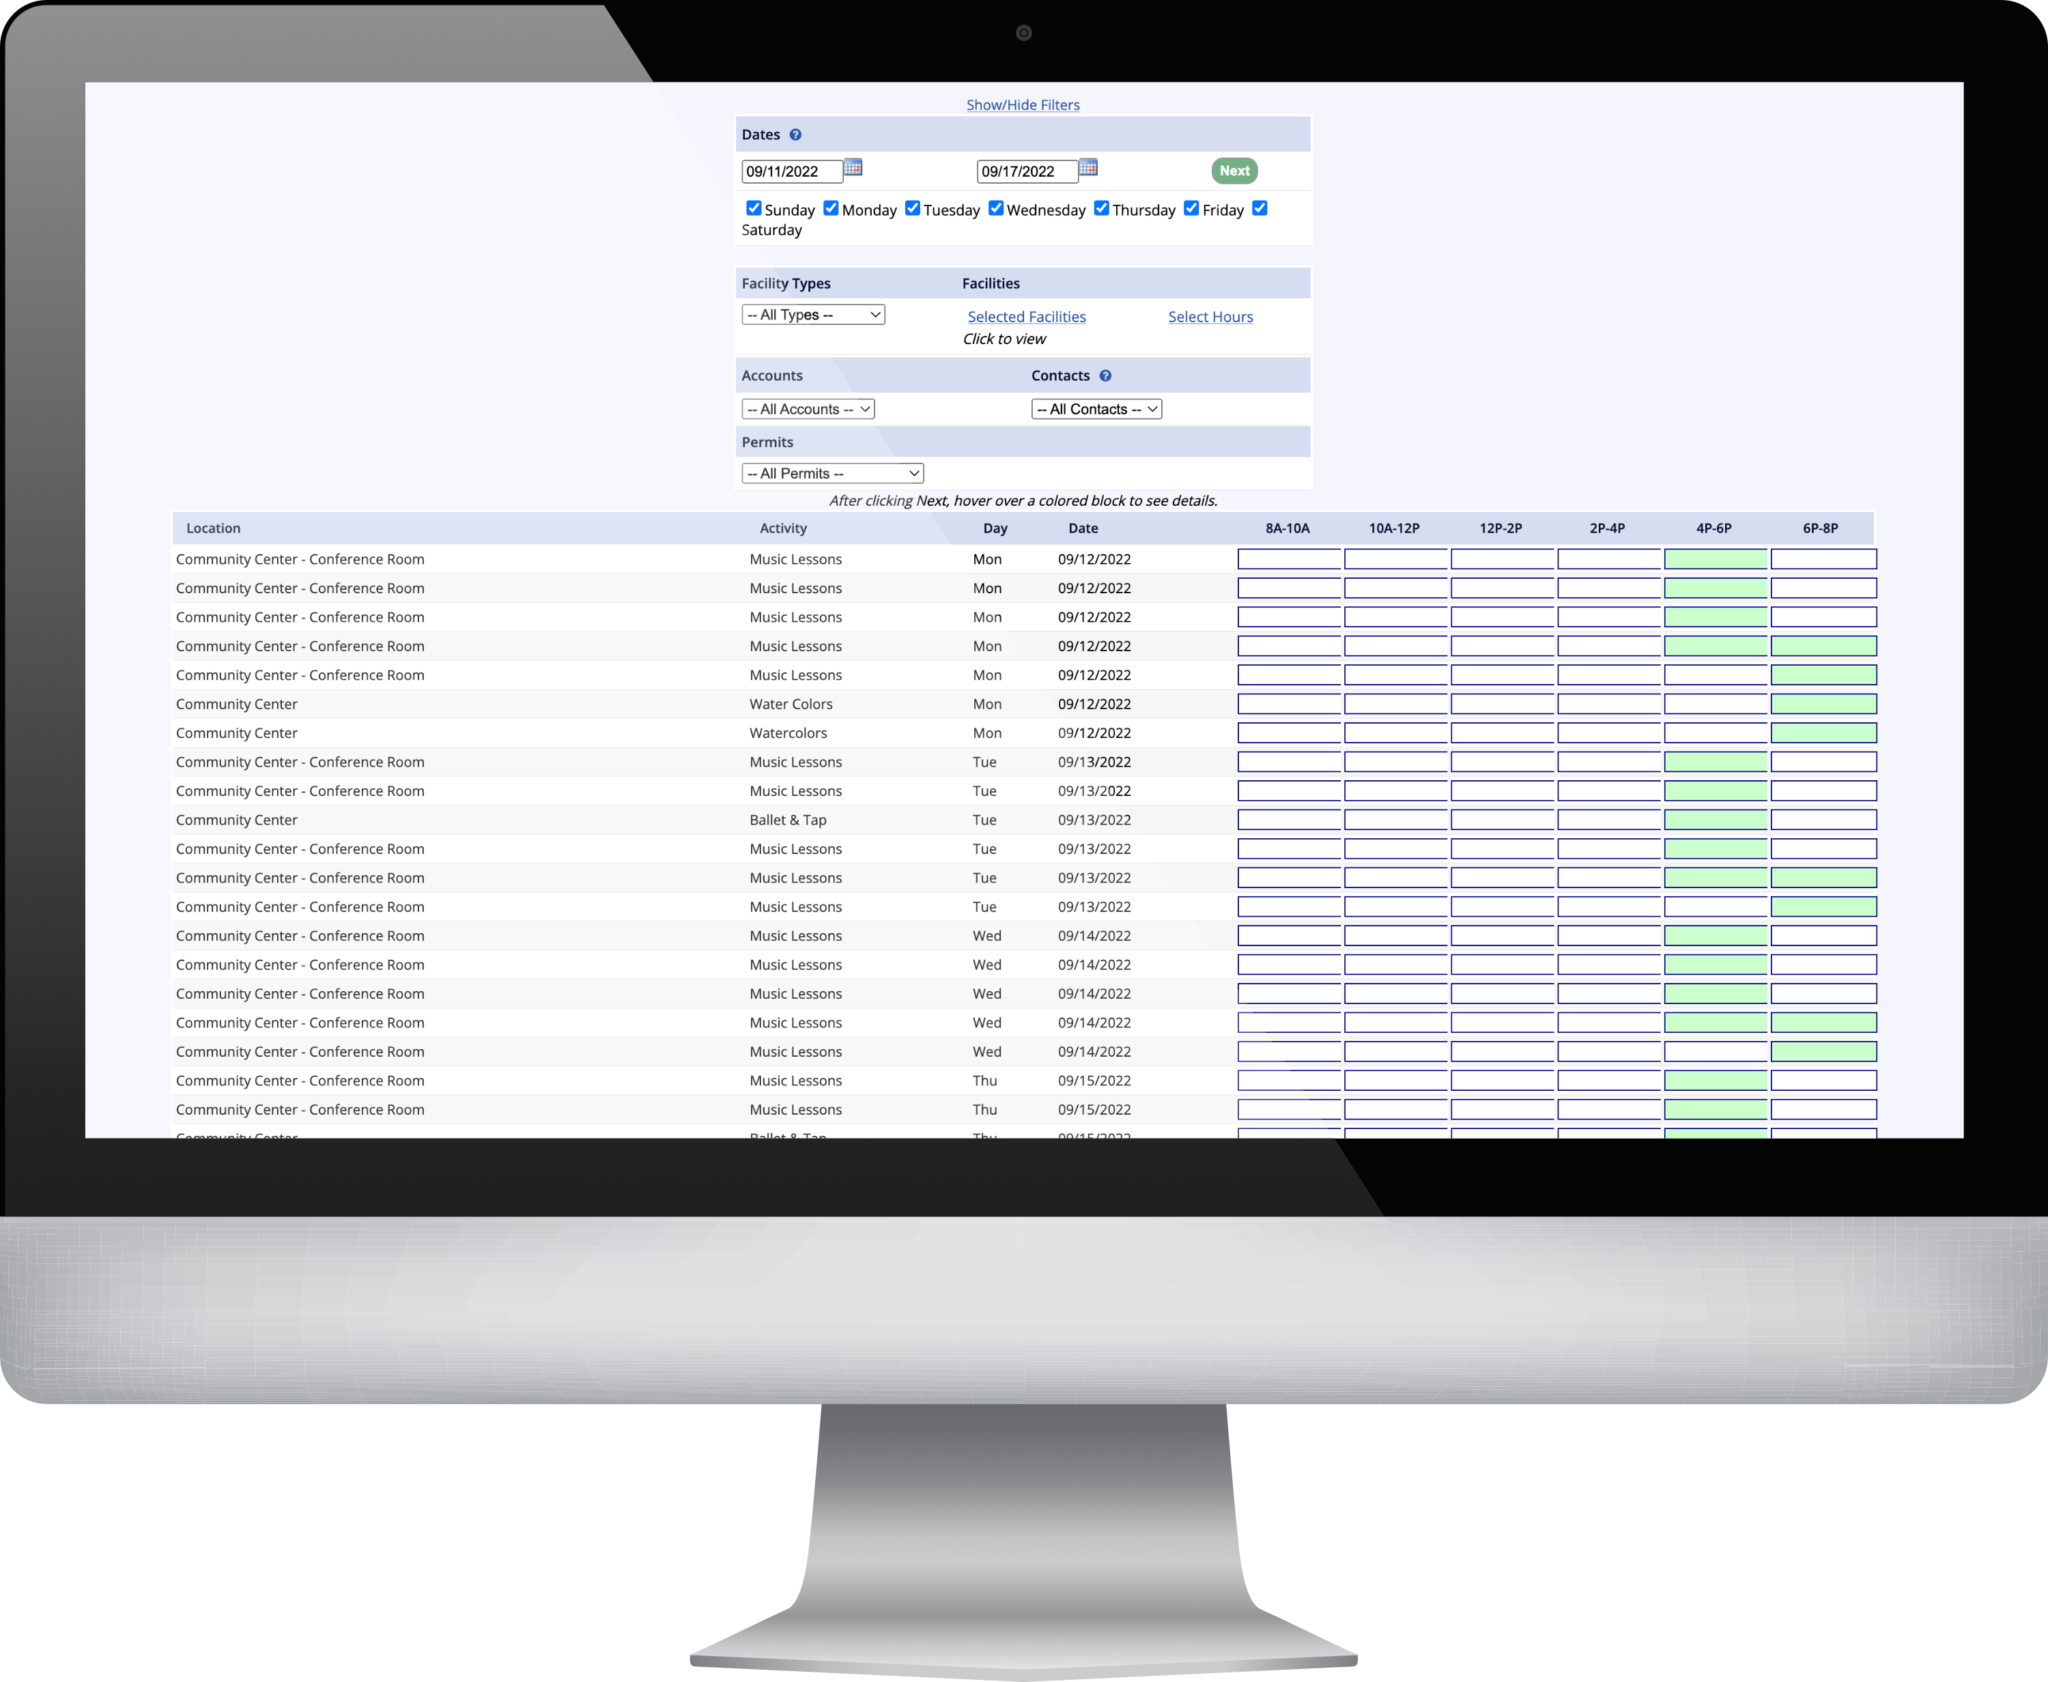Open the start date calendar picker
The image size is (2048, 1682).
click(853, 170)
